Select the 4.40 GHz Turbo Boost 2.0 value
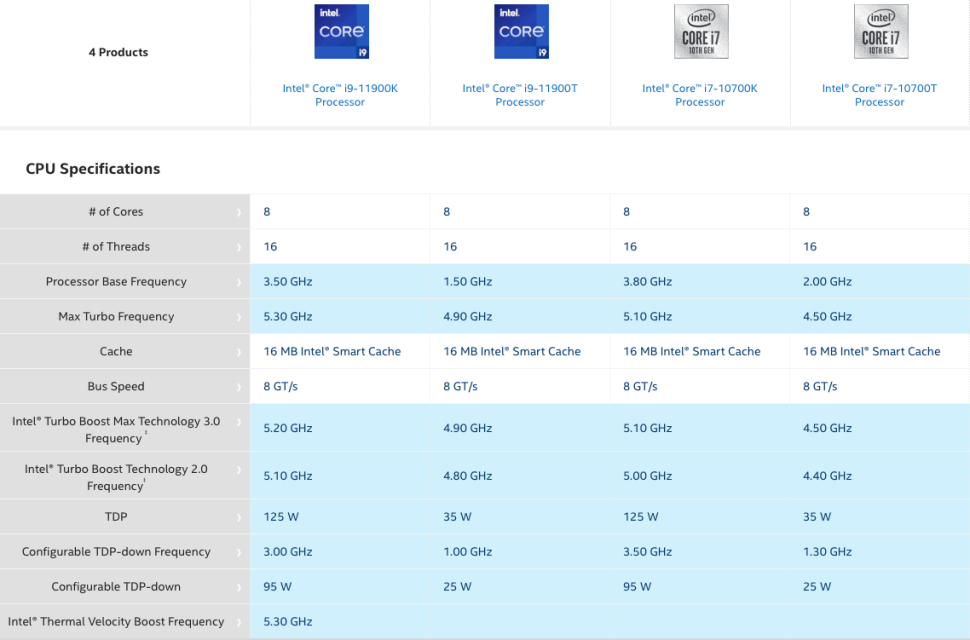 (x=827, y=476)
